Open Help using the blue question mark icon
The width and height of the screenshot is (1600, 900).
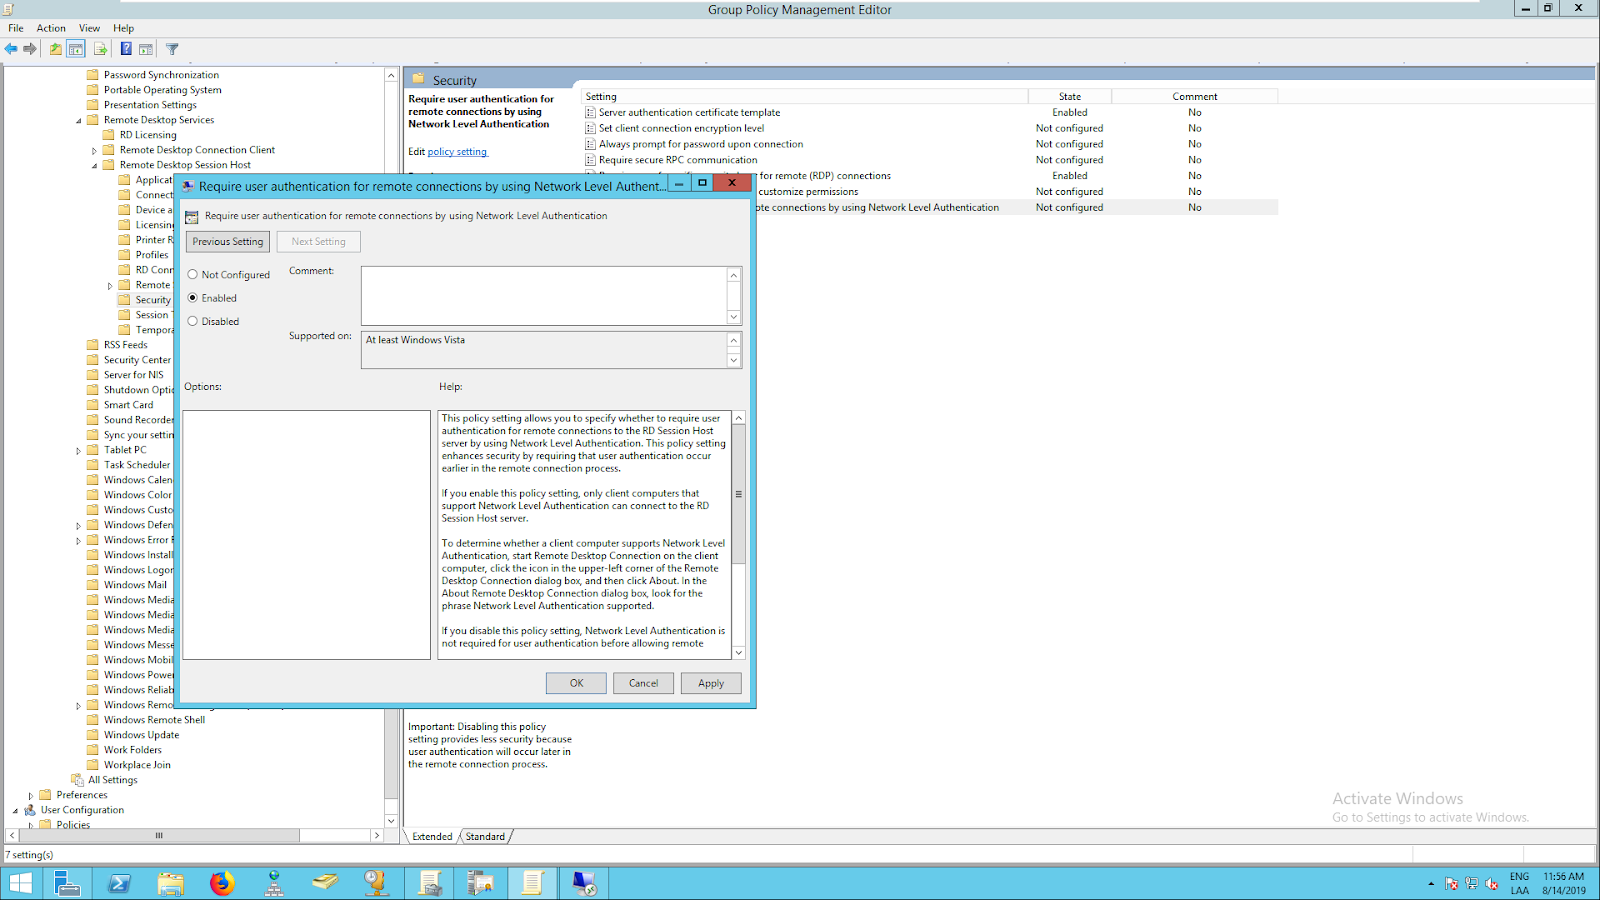(126, 49)
